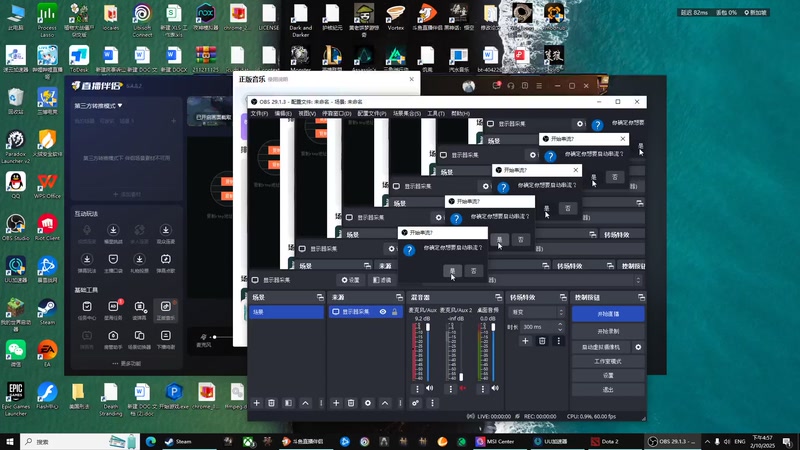Open OBS Studio desktop shortcut
The image size is (800, 450).
[x=16, y=228]
